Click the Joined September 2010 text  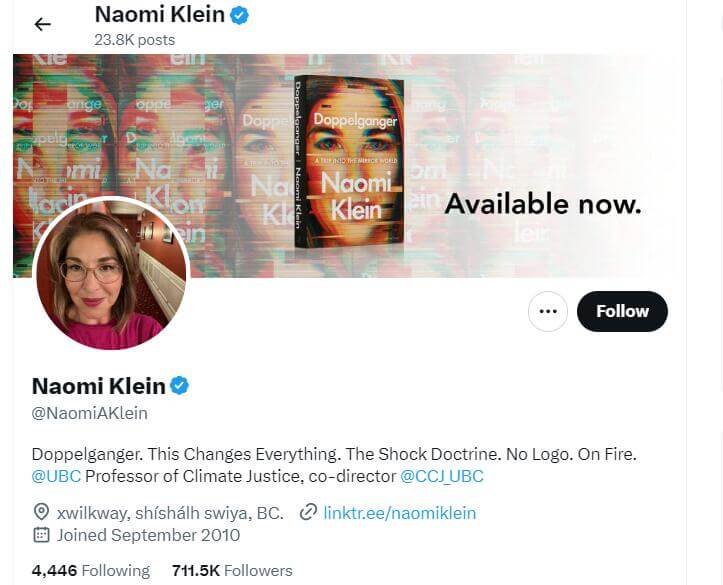click(148, 535)
